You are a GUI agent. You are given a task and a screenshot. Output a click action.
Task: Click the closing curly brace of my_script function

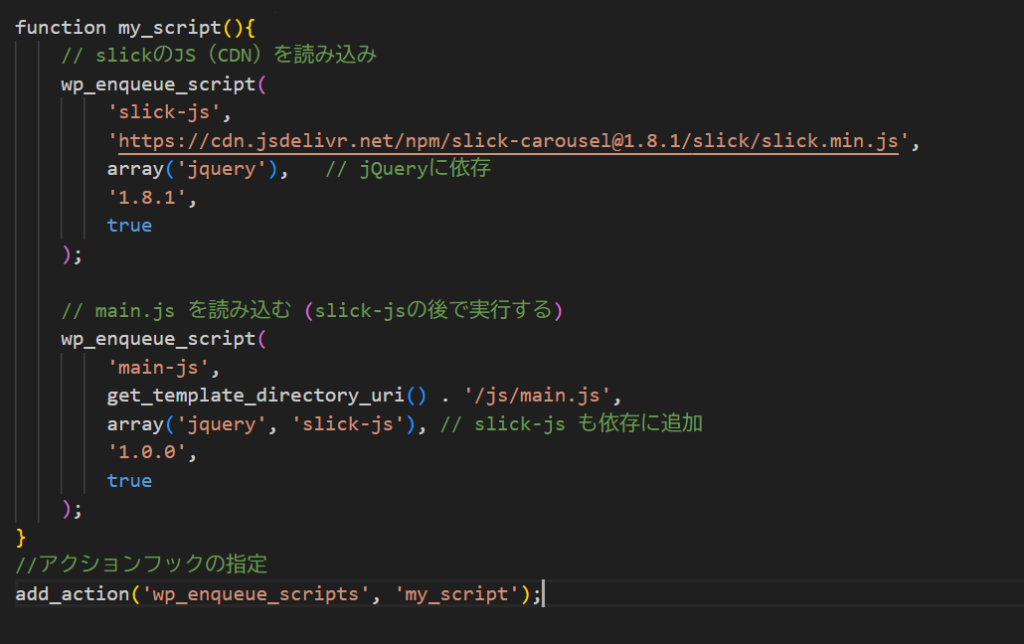coord(21,538)
